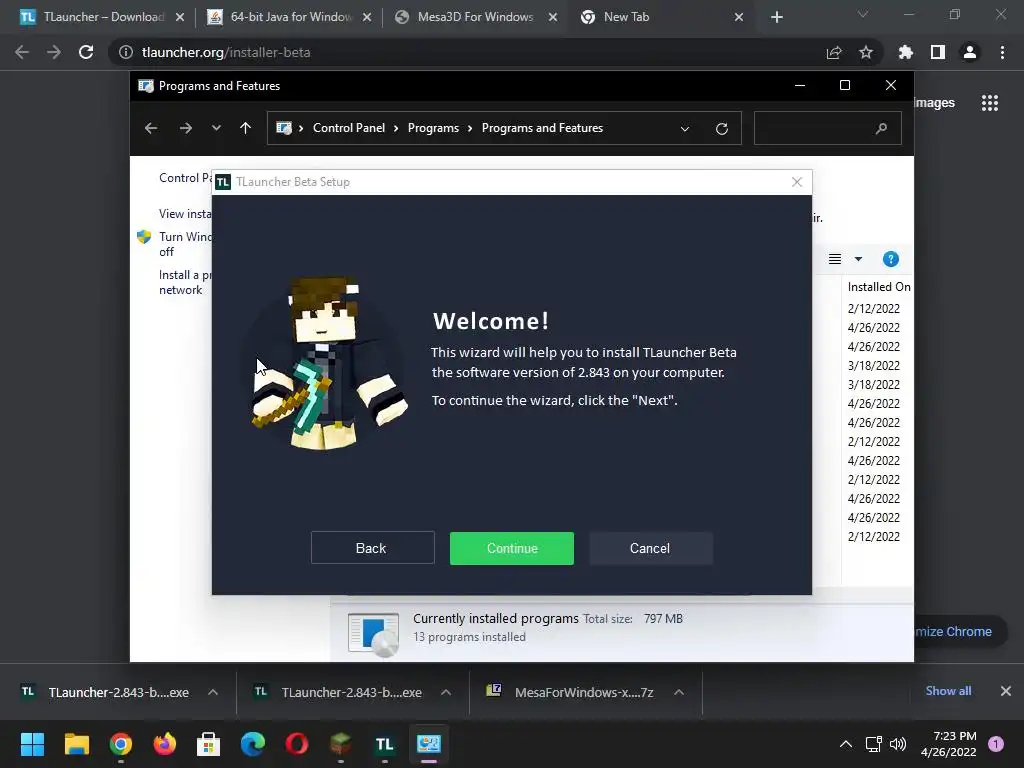Sort by Installed On column header
Screen dimensions: 1024x768
878,287
